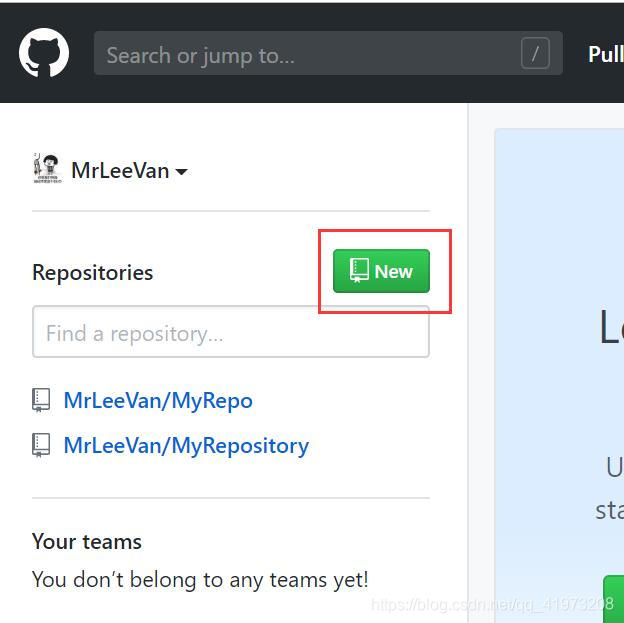Viewport: 624px width, 623px height.
Task: Click the "Repositories" heading text
Action: coord(92,273)
